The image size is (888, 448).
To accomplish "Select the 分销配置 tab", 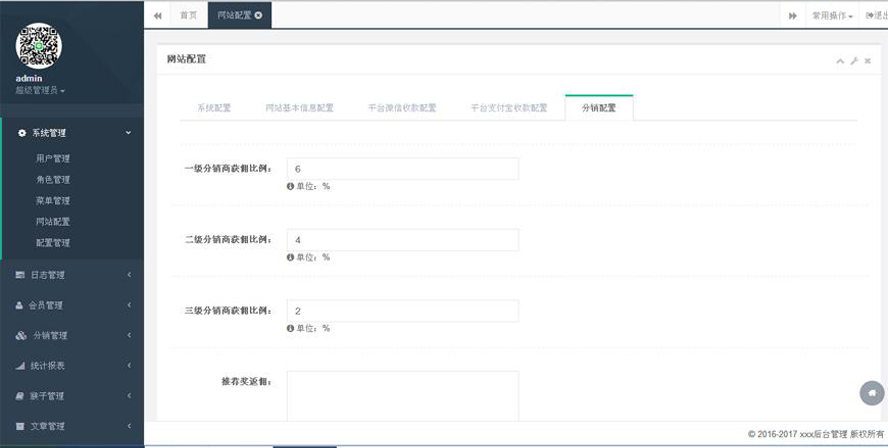I will coord(599,108).
